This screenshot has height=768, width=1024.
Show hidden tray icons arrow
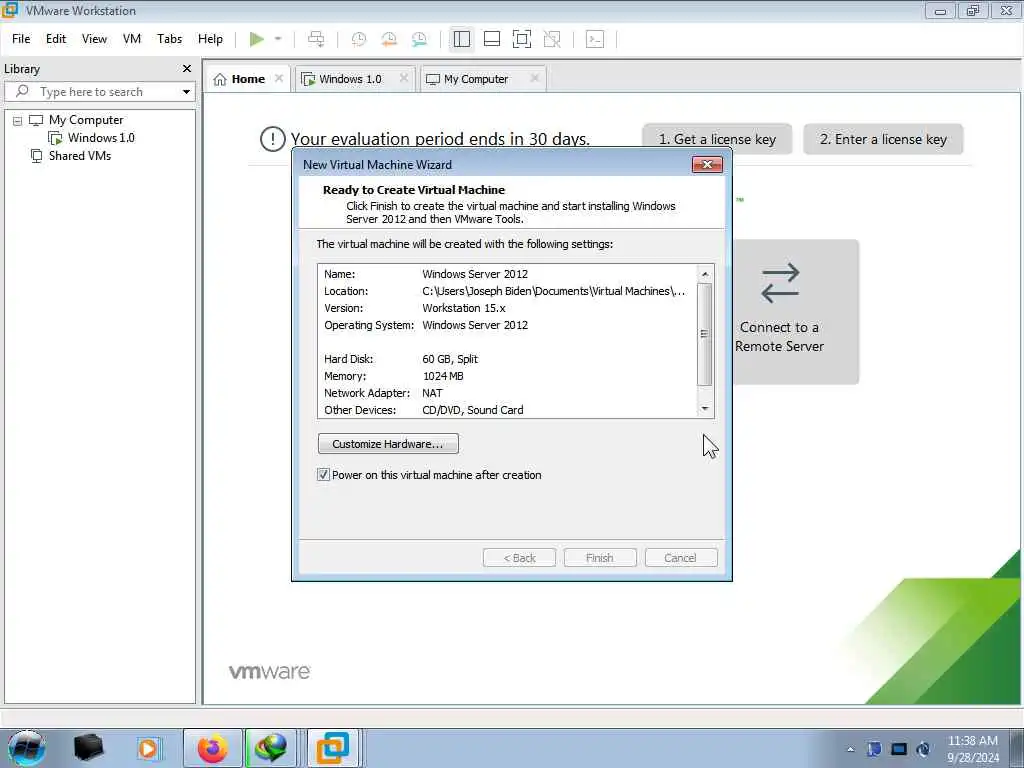point(850,749)
